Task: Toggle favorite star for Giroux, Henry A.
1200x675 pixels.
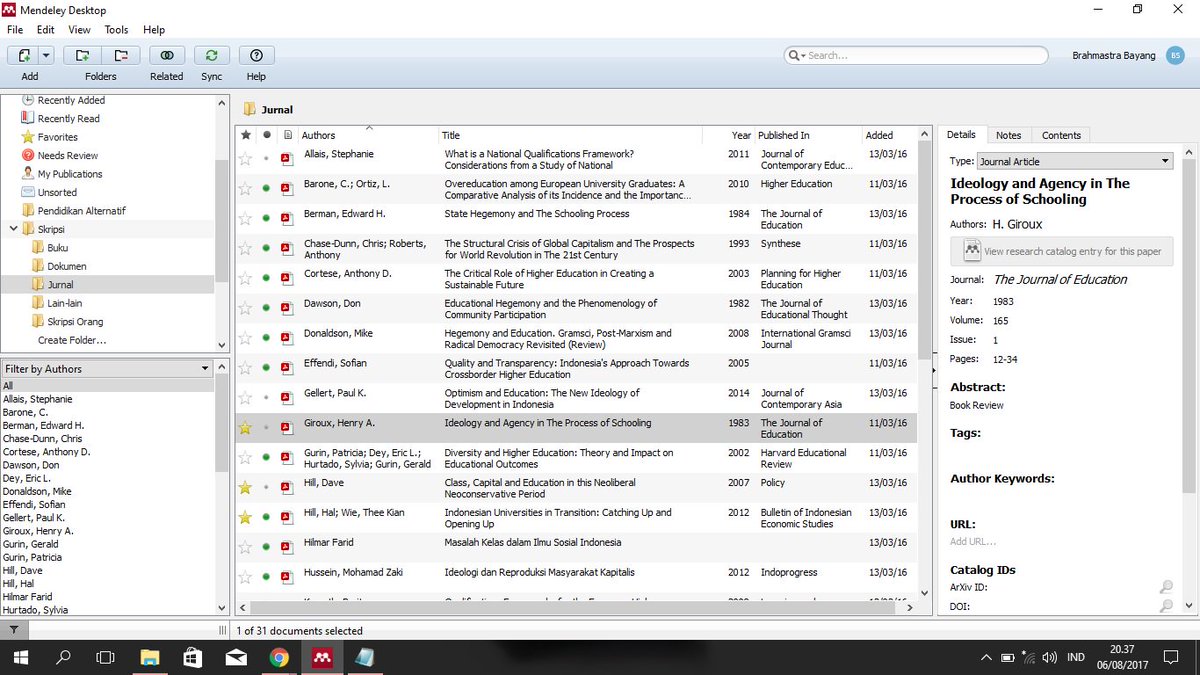Action: [x=245, y=428]
